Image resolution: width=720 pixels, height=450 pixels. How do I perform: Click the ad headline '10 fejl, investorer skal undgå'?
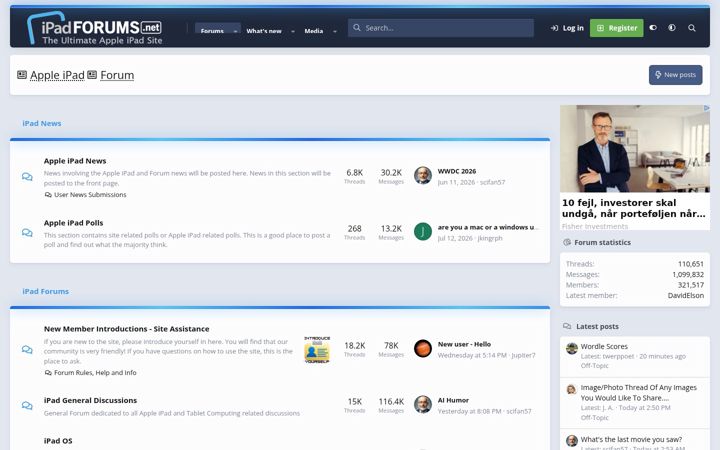point(634,208)
